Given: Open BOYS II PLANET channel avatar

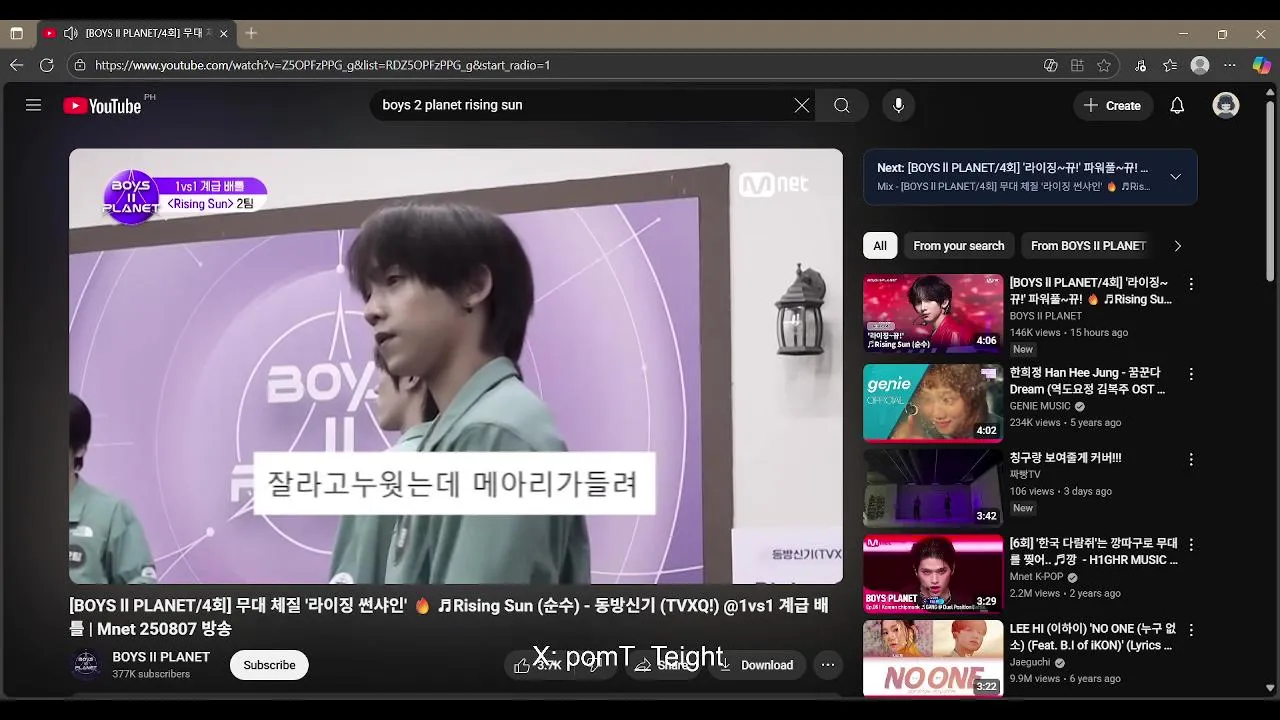Looking at the screenshot, I should point(86,665).
